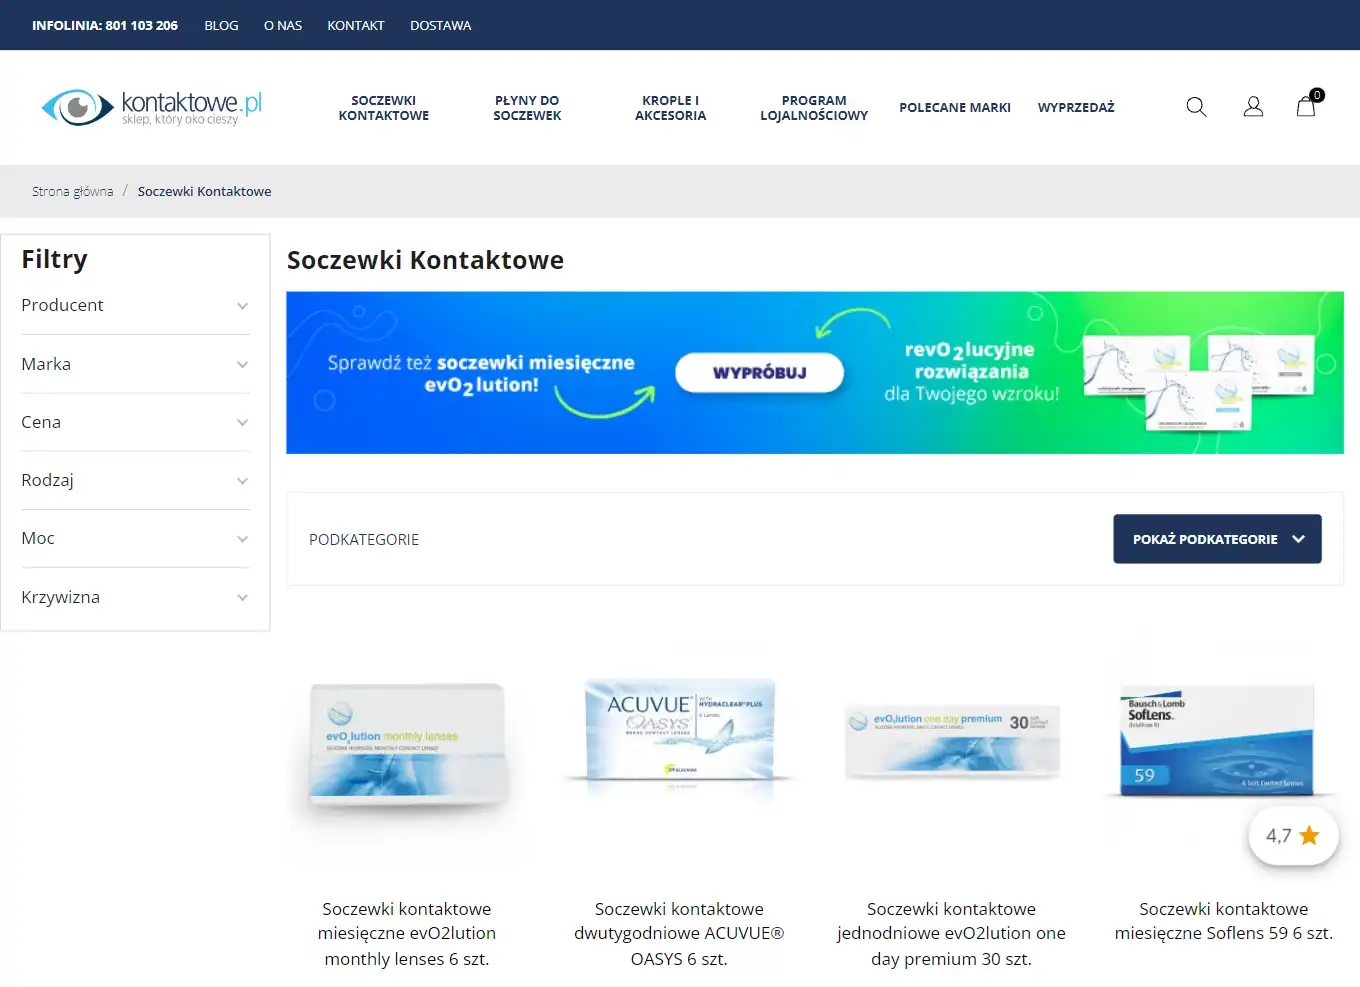Open Soflens 59 6 szt. product title

[x=1224, y=921]
